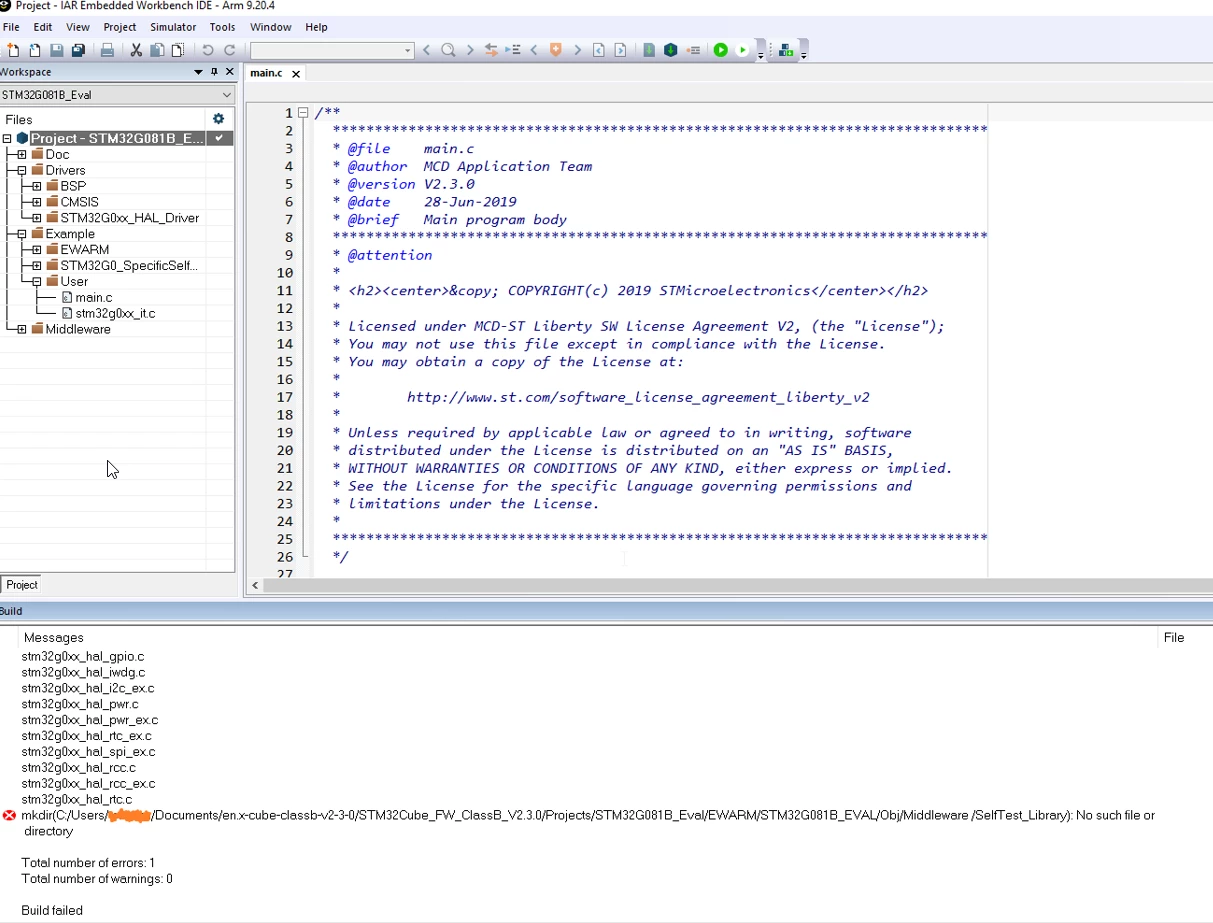Close the Workspace panel
The image size is (1213, 923).
[x=229, y=72]
